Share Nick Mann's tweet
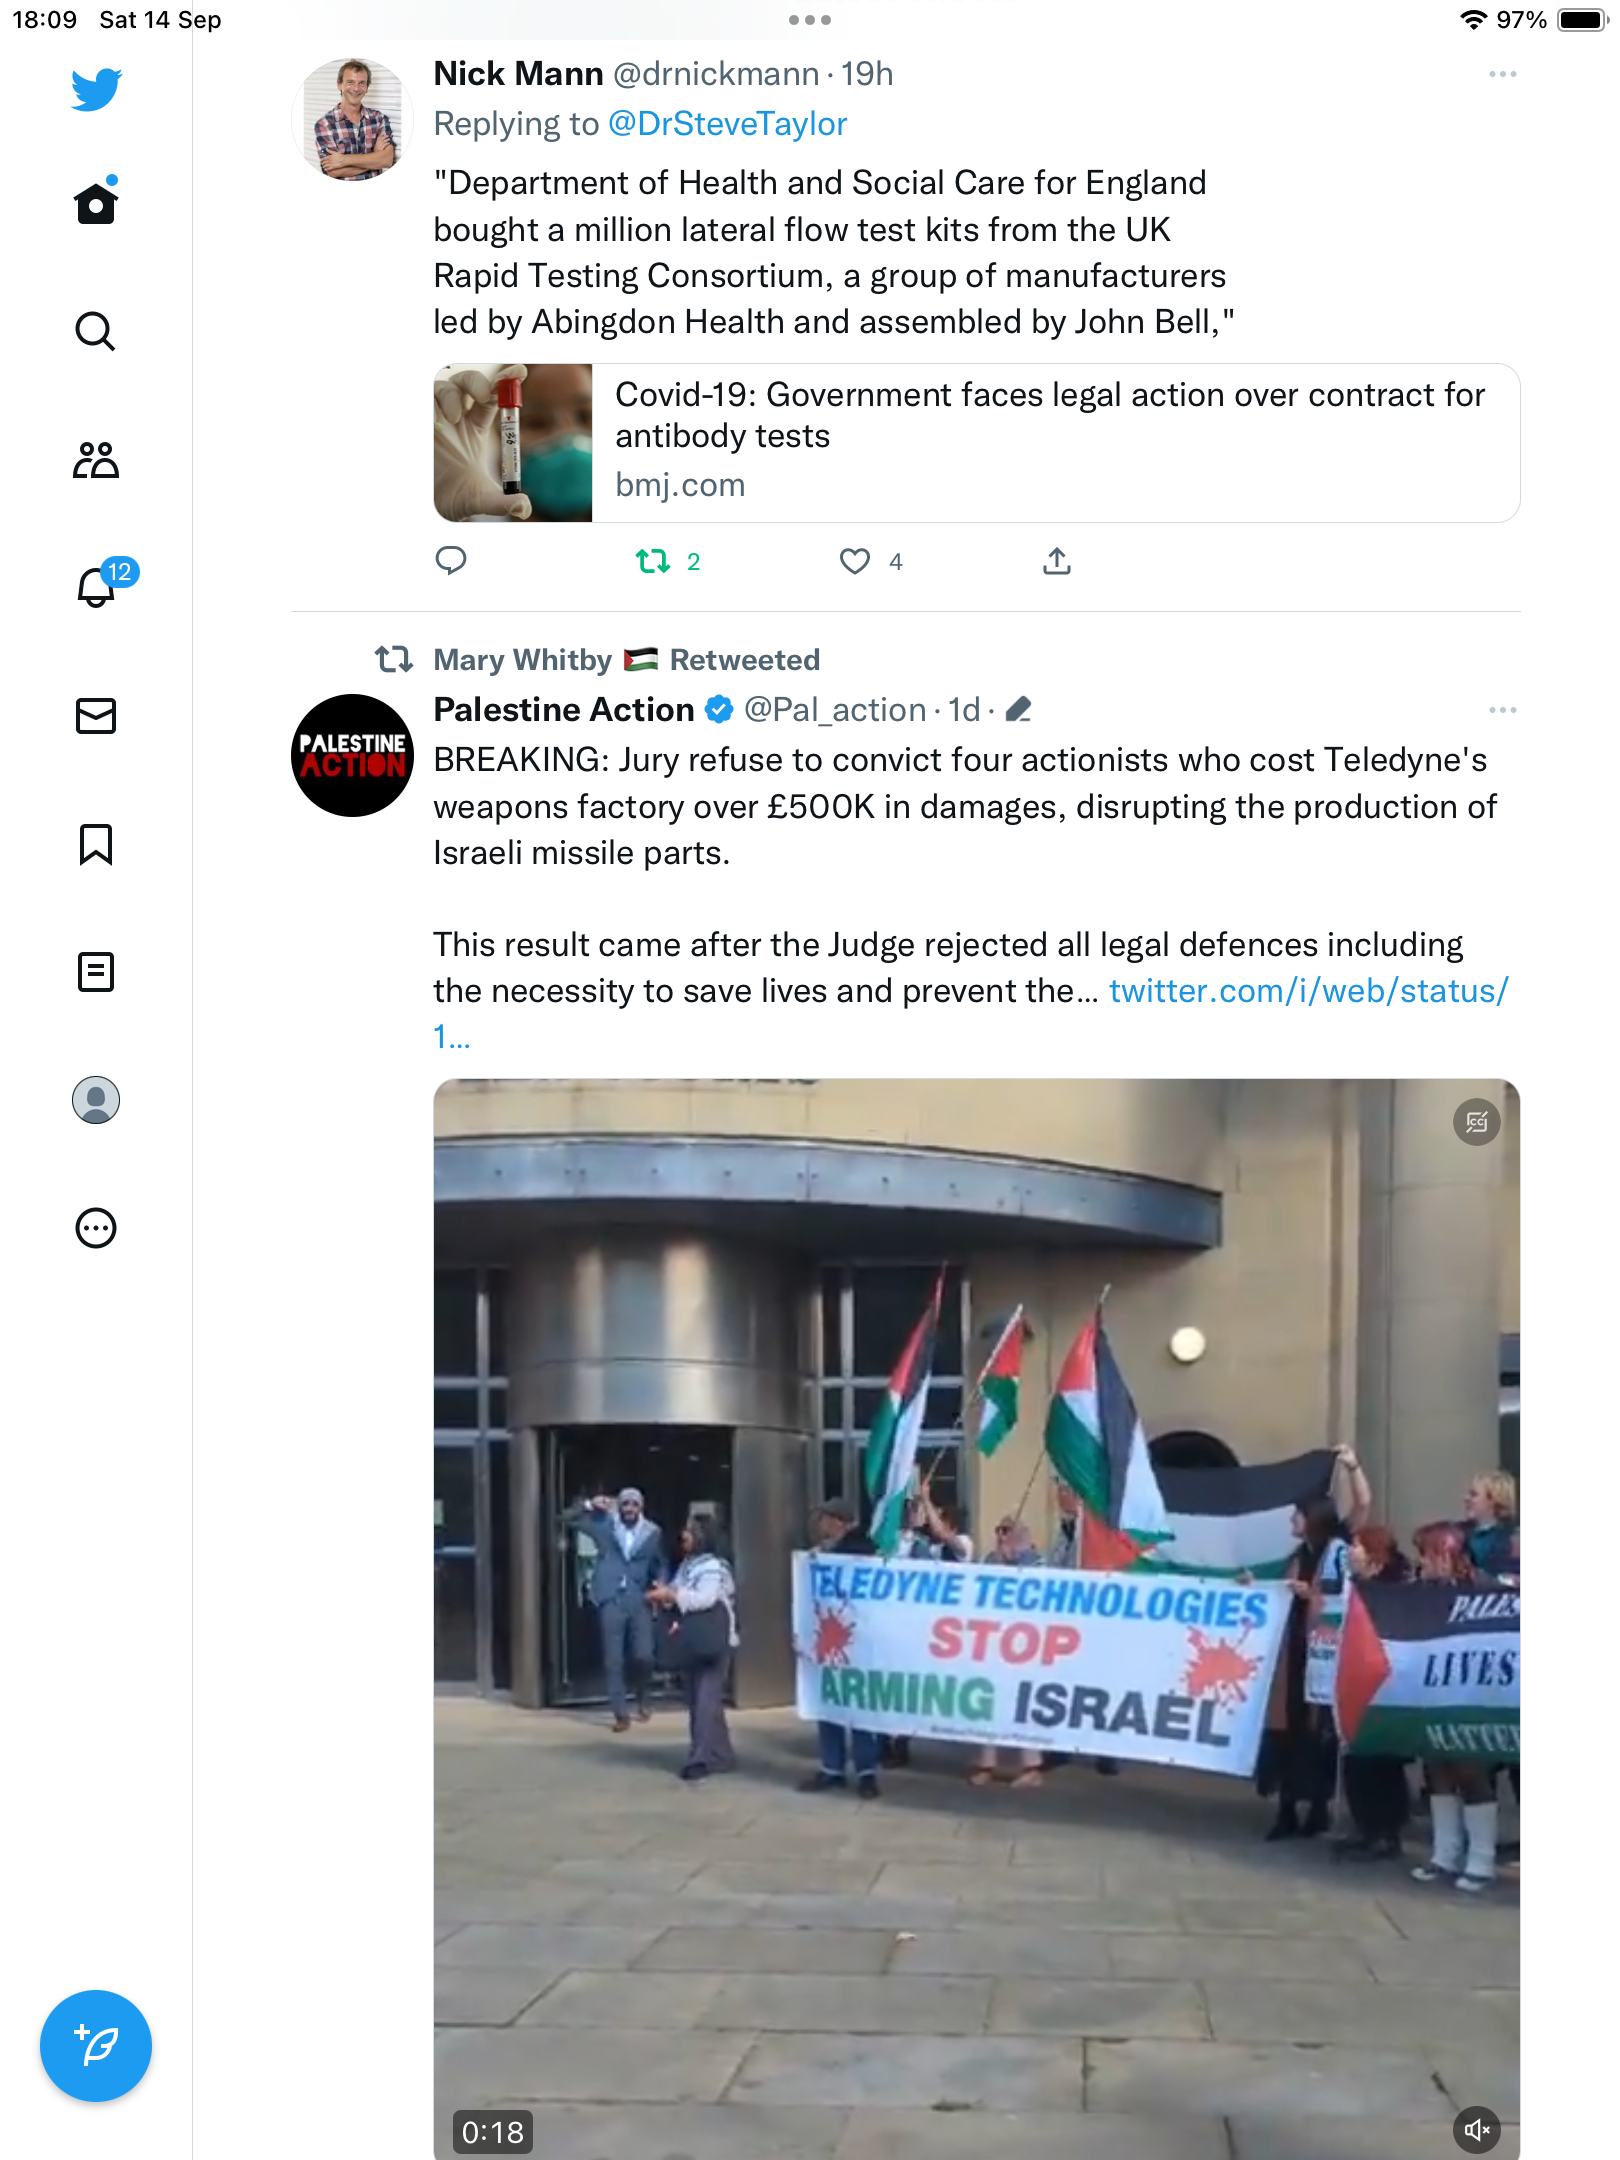Image resolution: width=1620 pixels, height=2160 pixels. 1056,561
